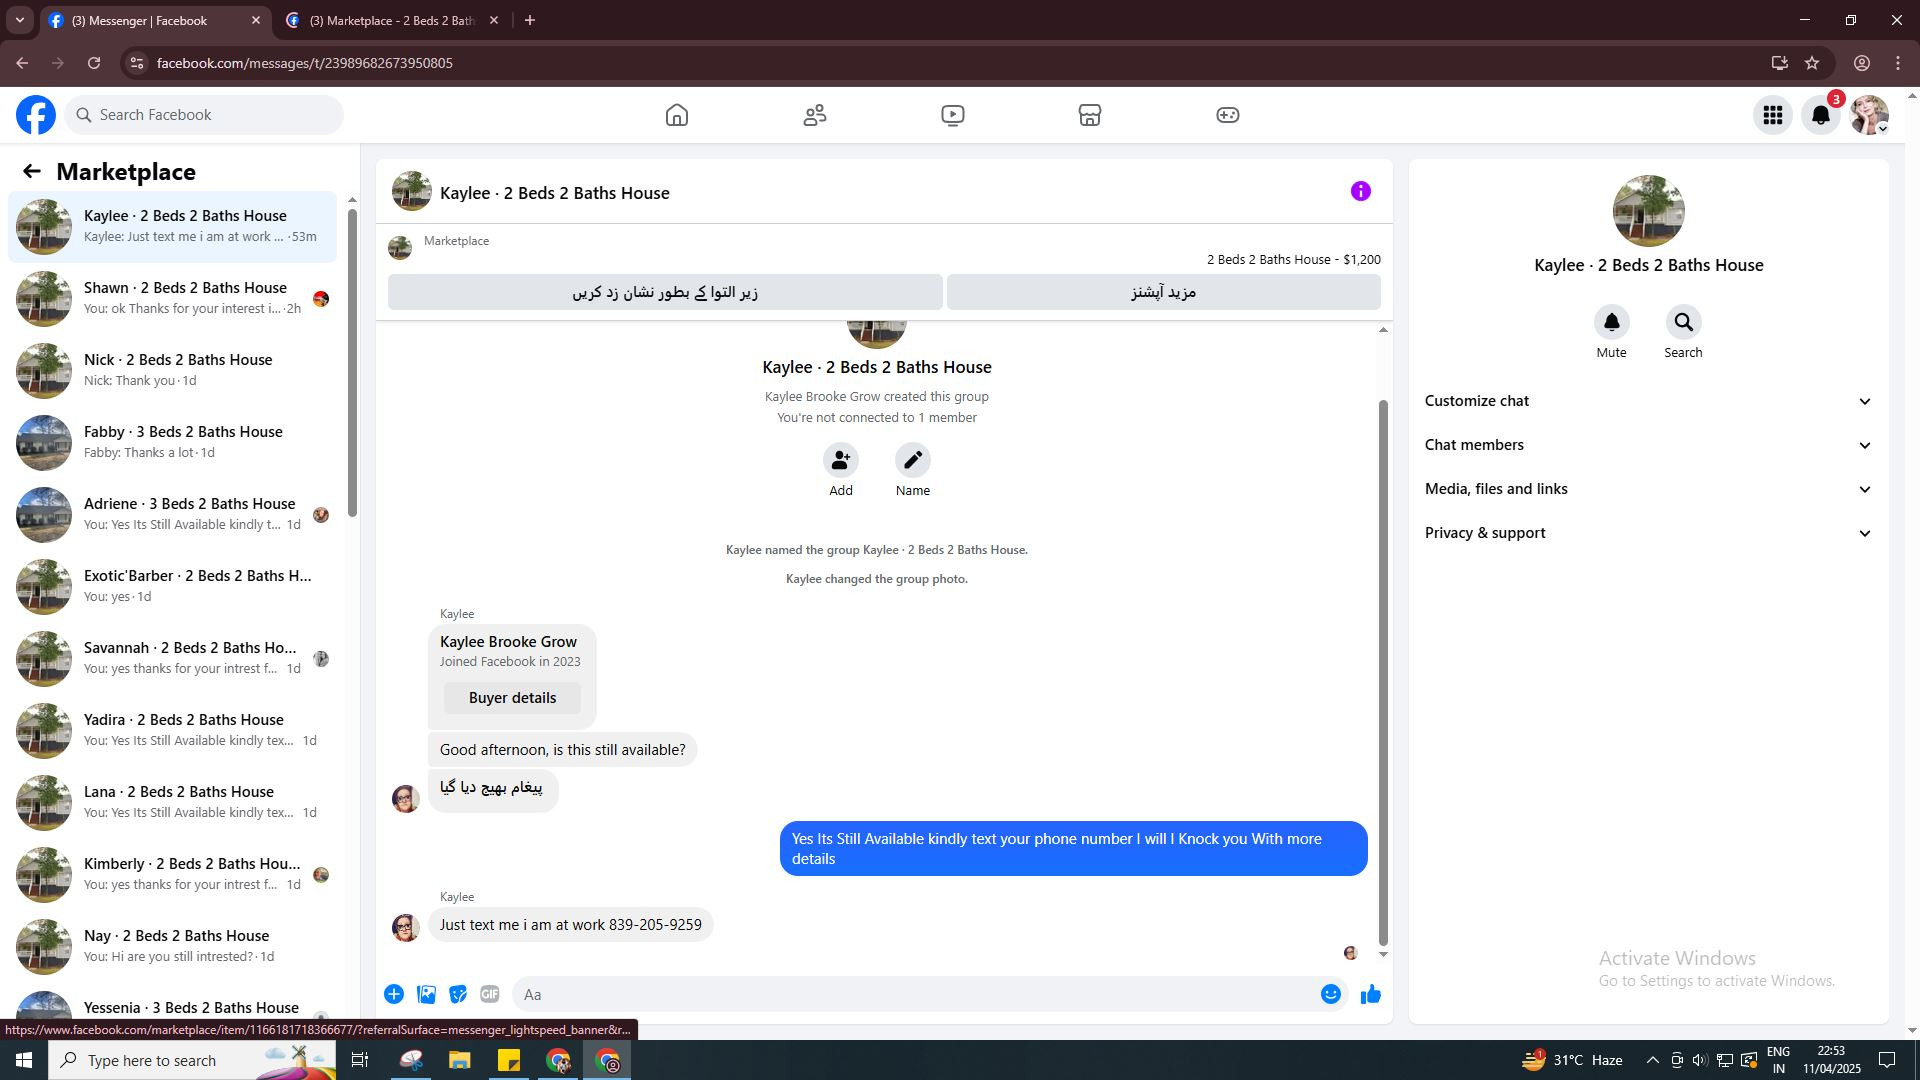Click the more options button (مزید آپشنز)
The width and height of the screenshot is (1920, 1080).
click(1164, 292)
